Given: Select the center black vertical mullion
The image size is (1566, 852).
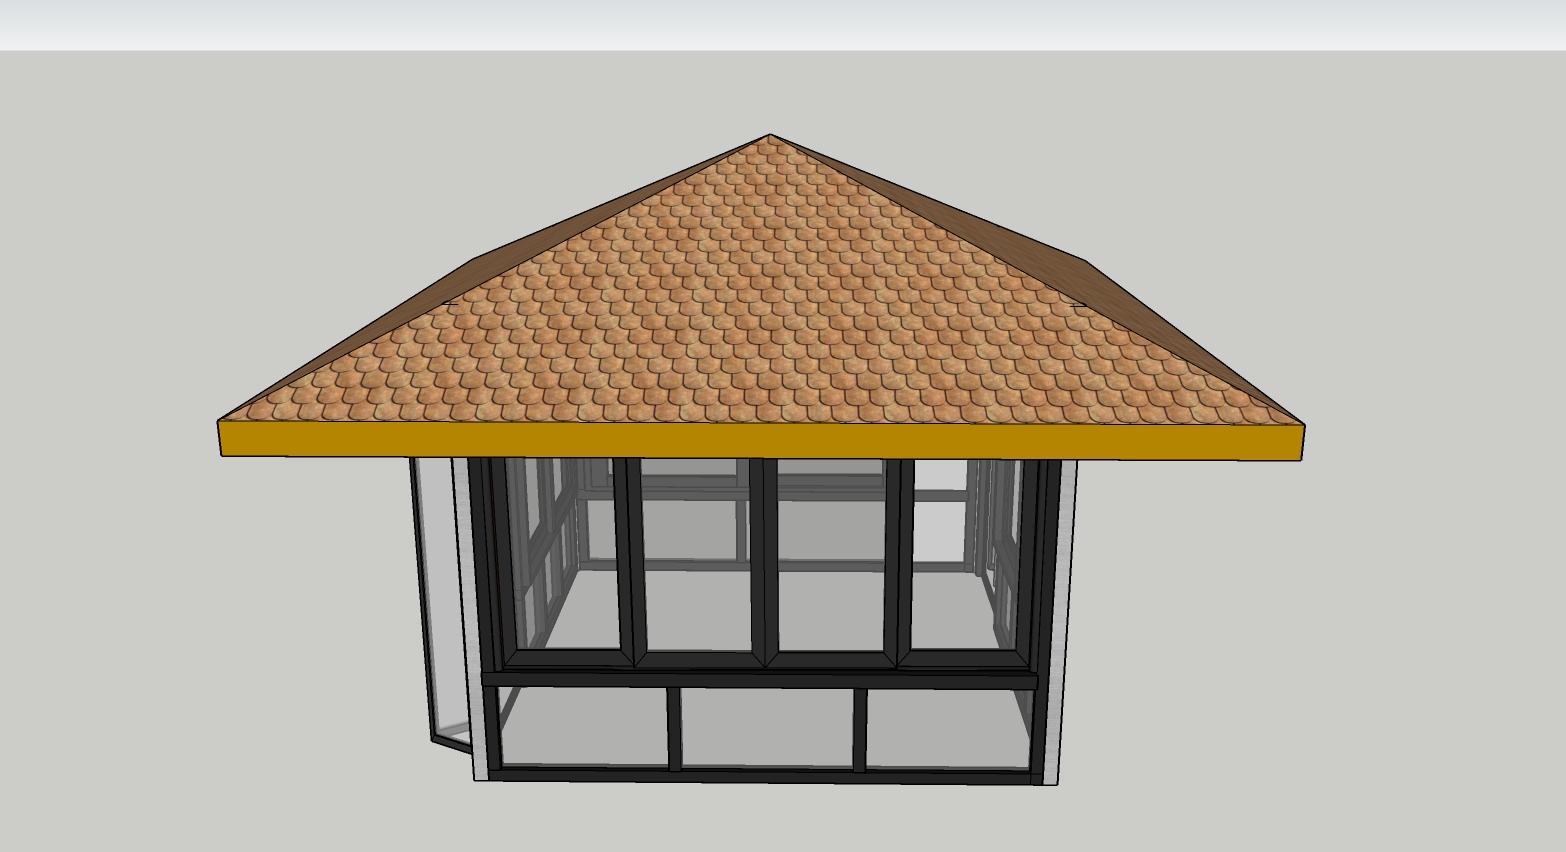Looking at the screenshot, I should (x=764, y=560).
